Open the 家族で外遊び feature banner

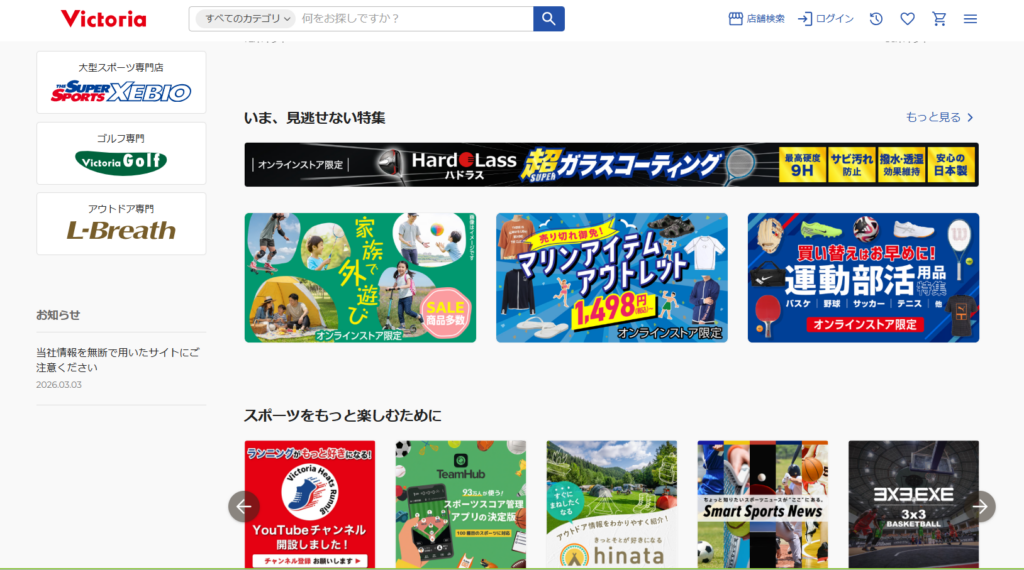coord(360,277)
